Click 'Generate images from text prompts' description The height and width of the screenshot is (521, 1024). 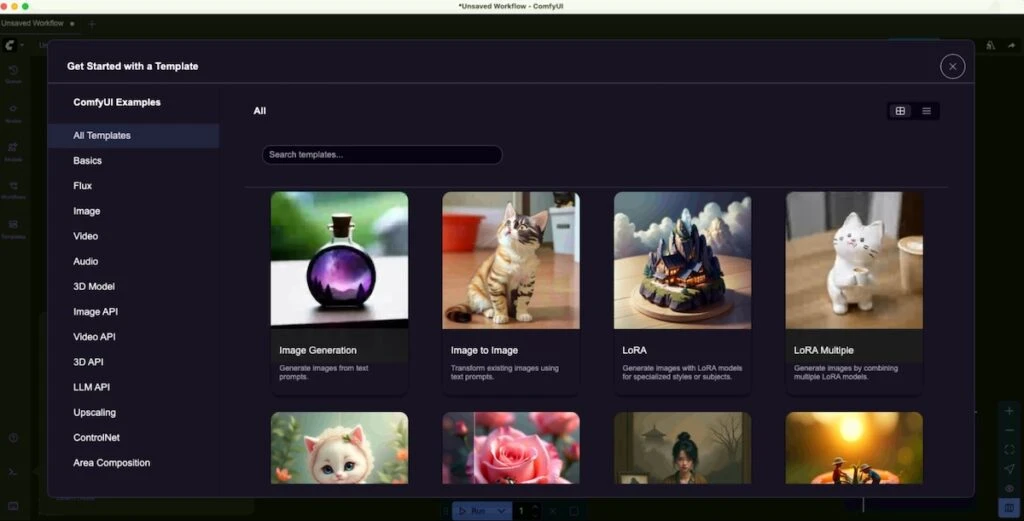[x=324, y=372]
